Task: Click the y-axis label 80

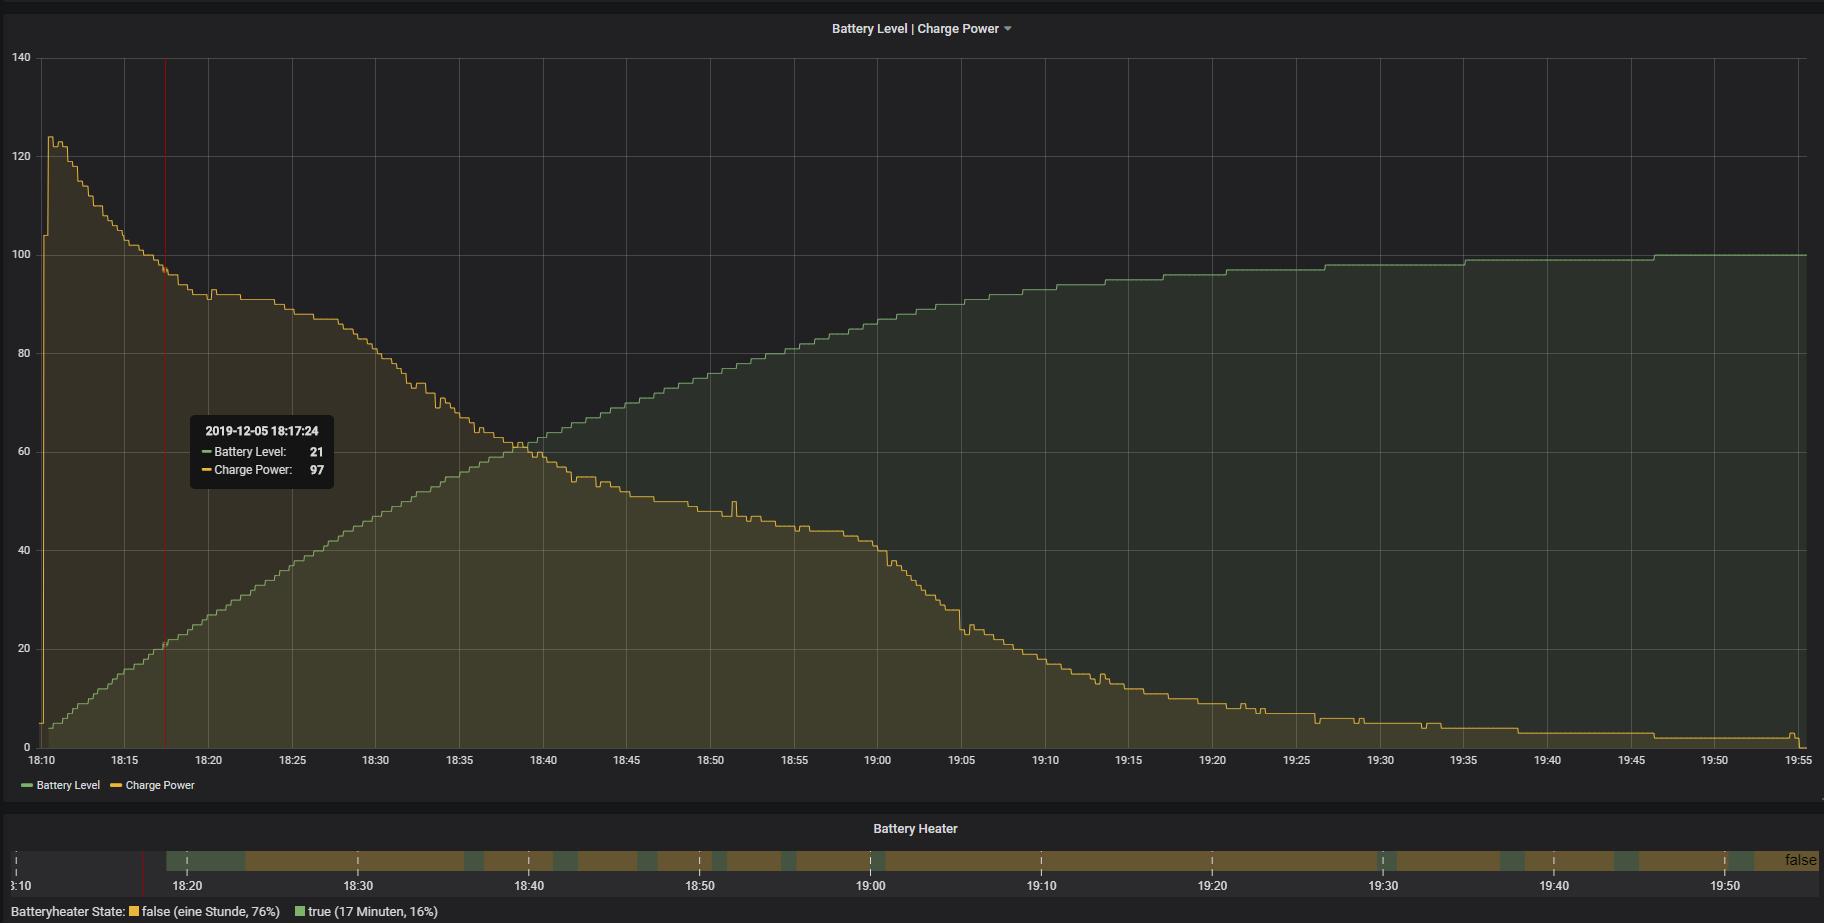Action: coord(24,354)
